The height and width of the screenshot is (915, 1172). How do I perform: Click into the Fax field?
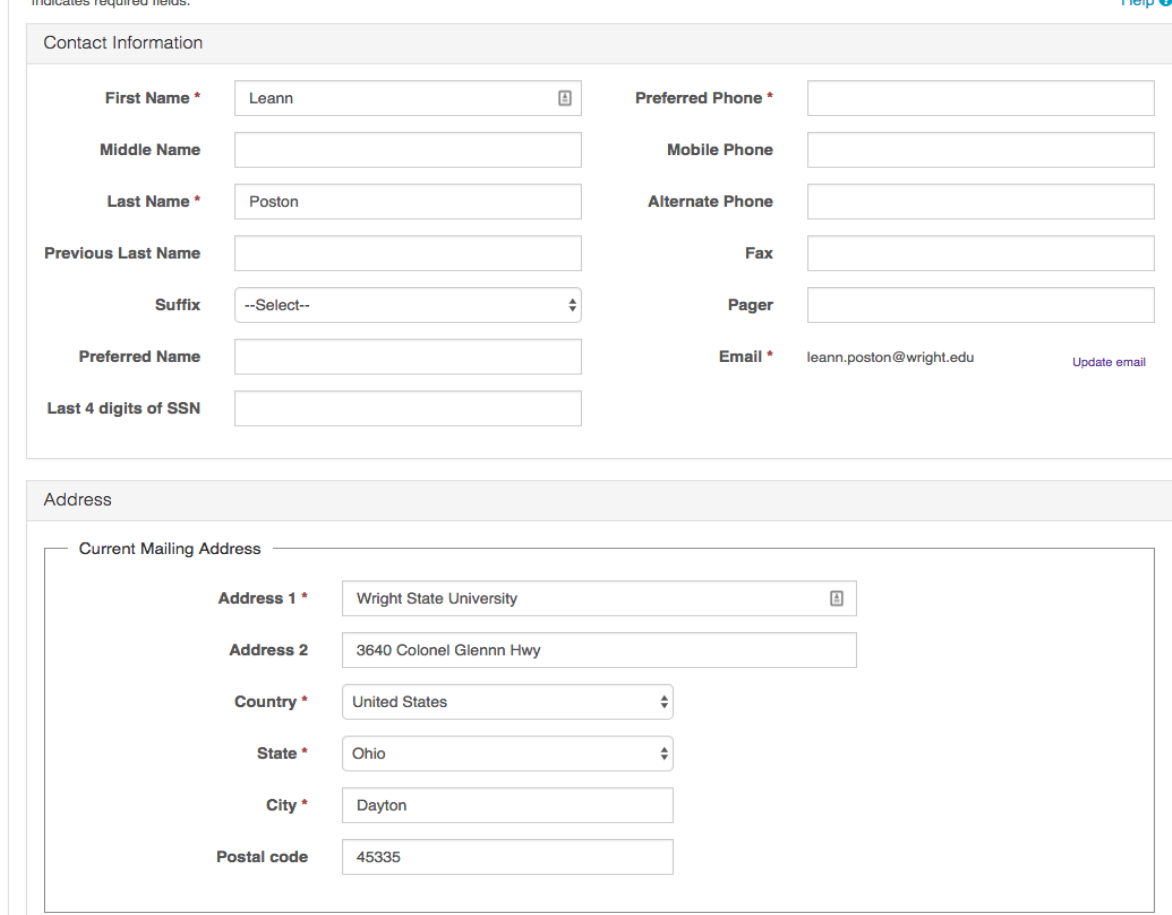tap(981, 253)
